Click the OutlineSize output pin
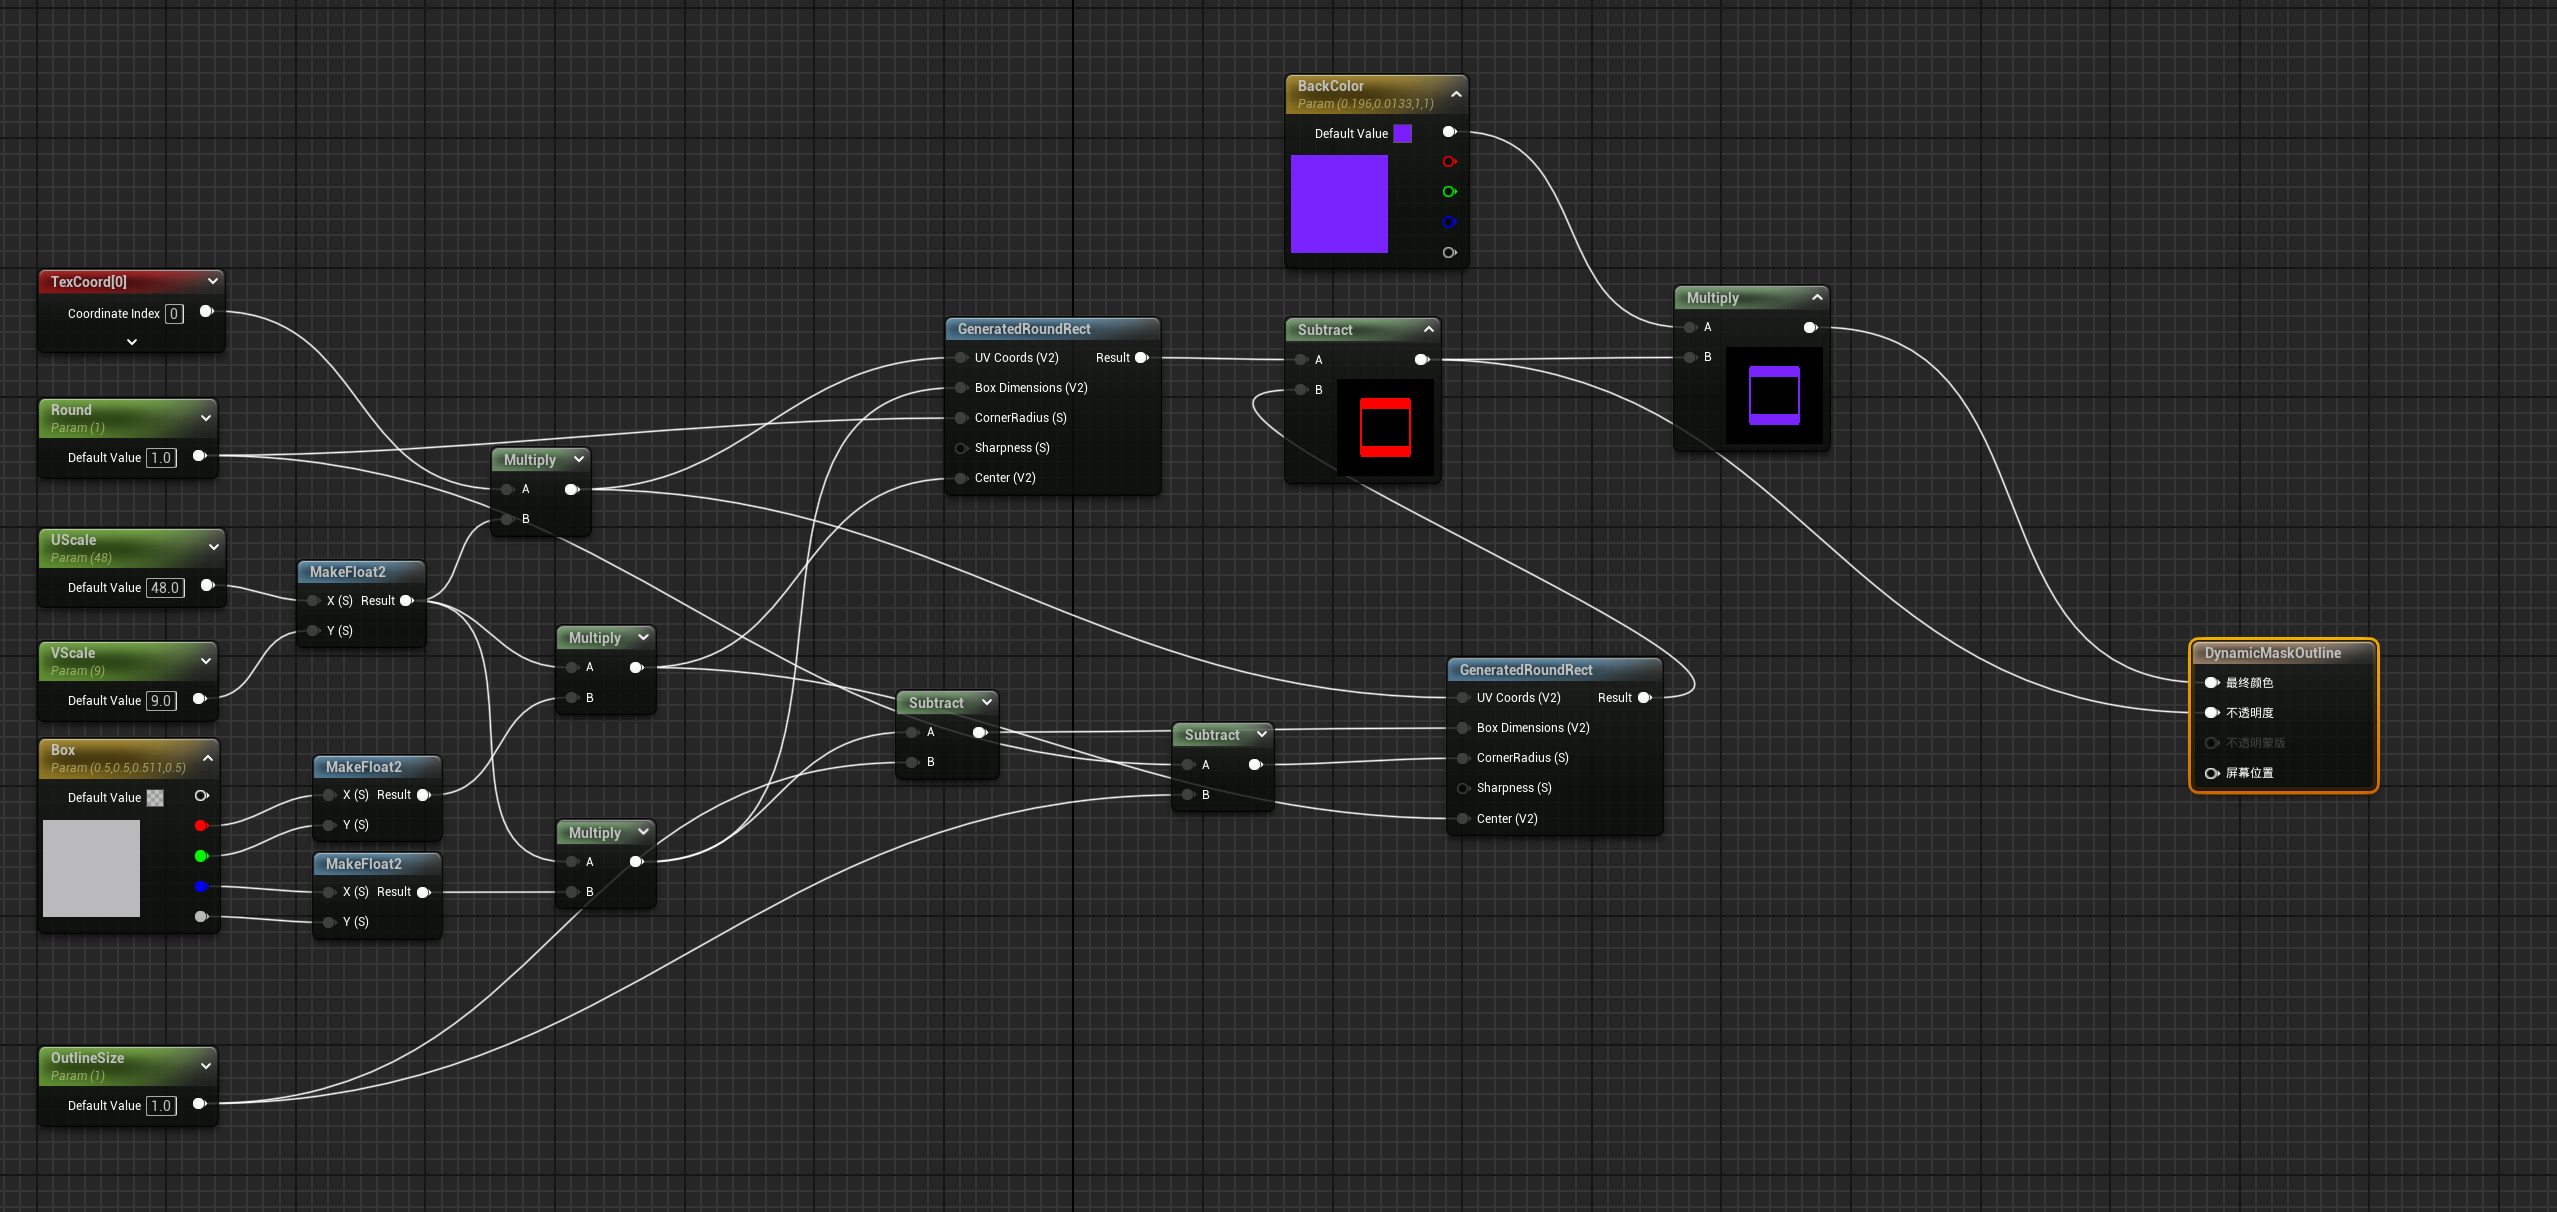 [x=199, y=1104]
